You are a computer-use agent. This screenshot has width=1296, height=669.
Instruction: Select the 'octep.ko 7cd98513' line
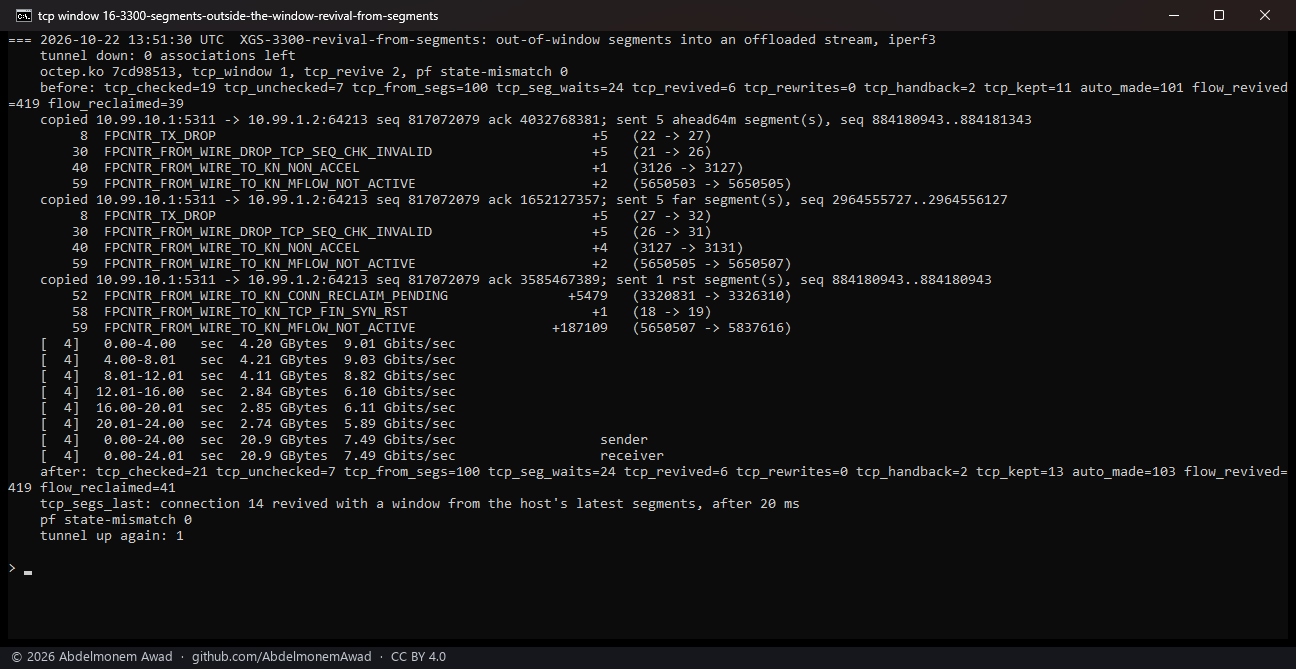(304, 72)
